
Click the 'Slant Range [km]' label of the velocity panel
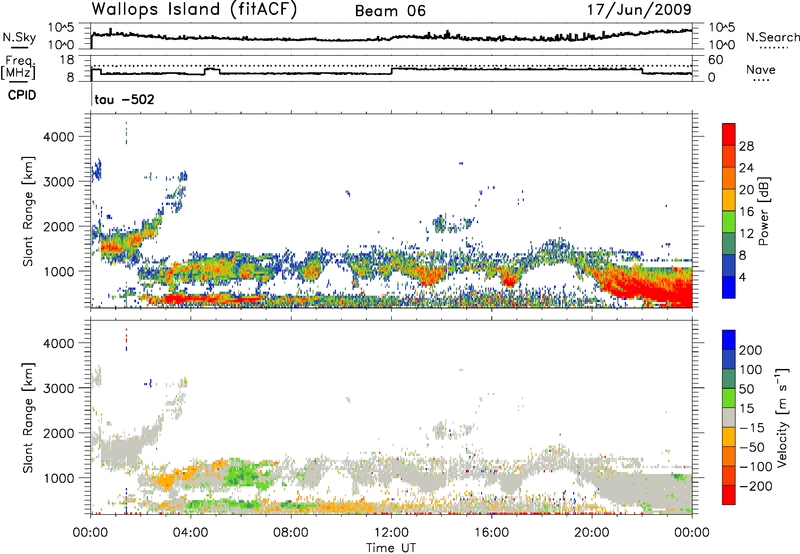[x=28, y=417]
